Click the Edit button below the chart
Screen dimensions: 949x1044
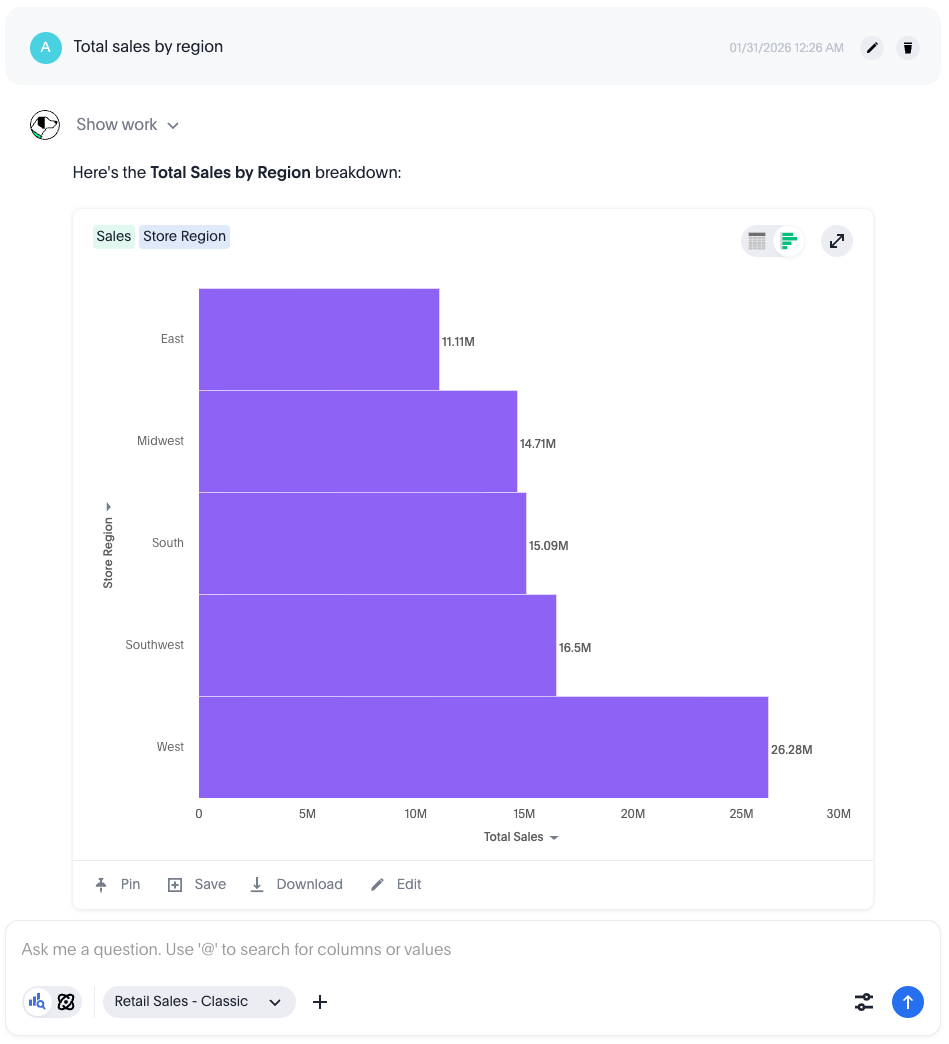click(x=396, y=885)
